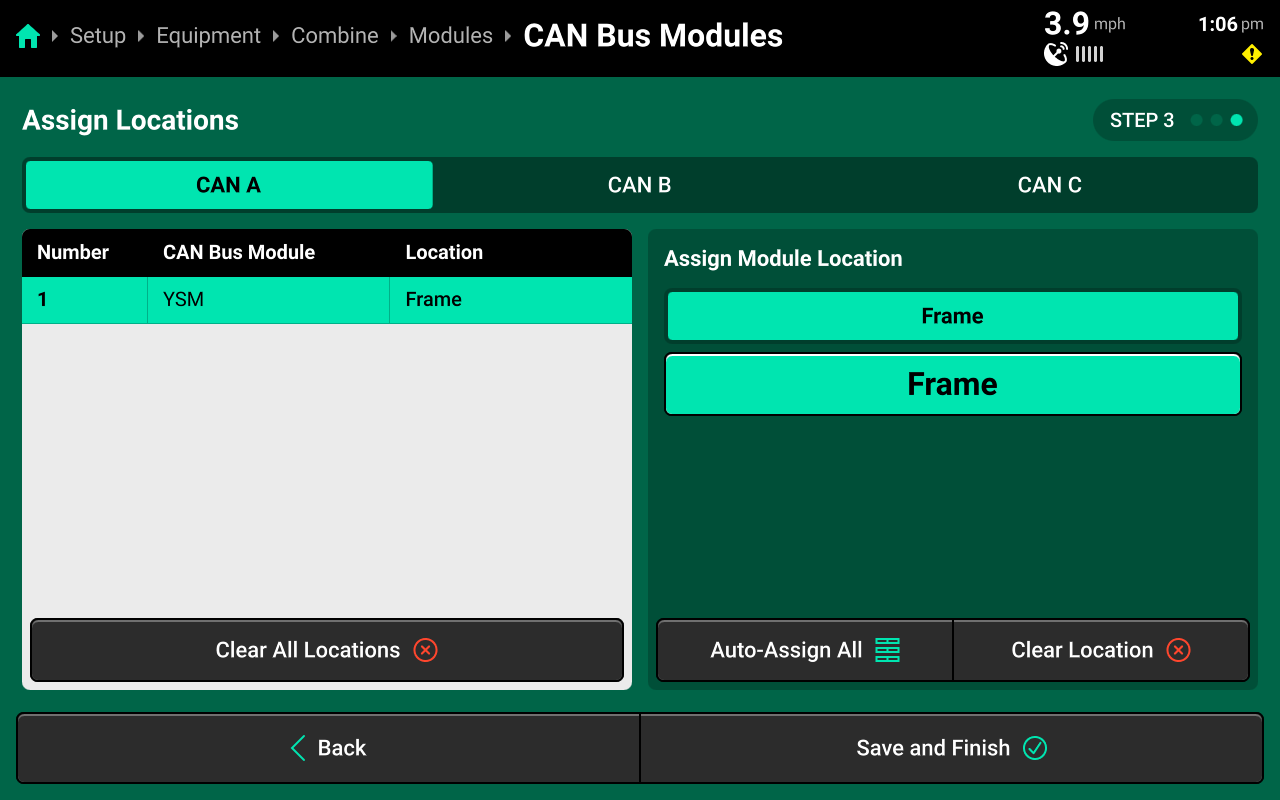
Task: Click the Back chevron arrow icon
Action: (298, 748)
